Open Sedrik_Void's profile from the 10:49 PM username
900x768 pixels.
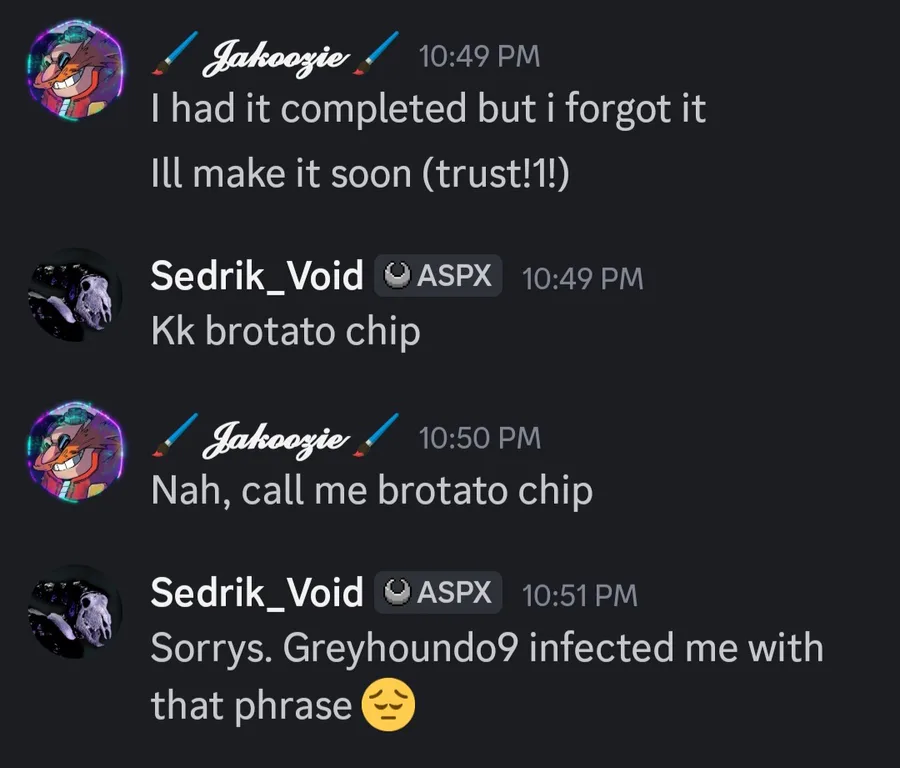click(x=256, y=275)
